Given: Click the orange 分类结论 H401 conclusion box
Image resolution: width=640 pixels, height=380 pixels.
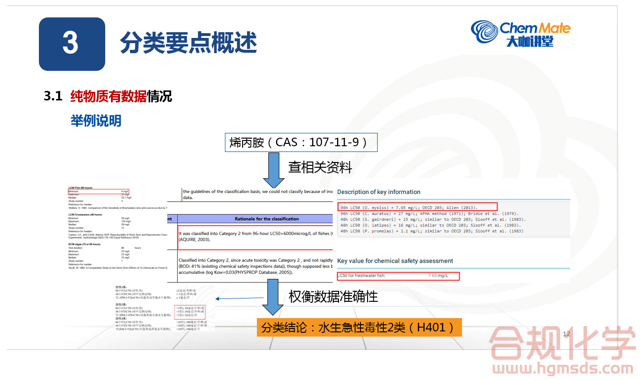Looking at the screenshot, I should [359, 327].
